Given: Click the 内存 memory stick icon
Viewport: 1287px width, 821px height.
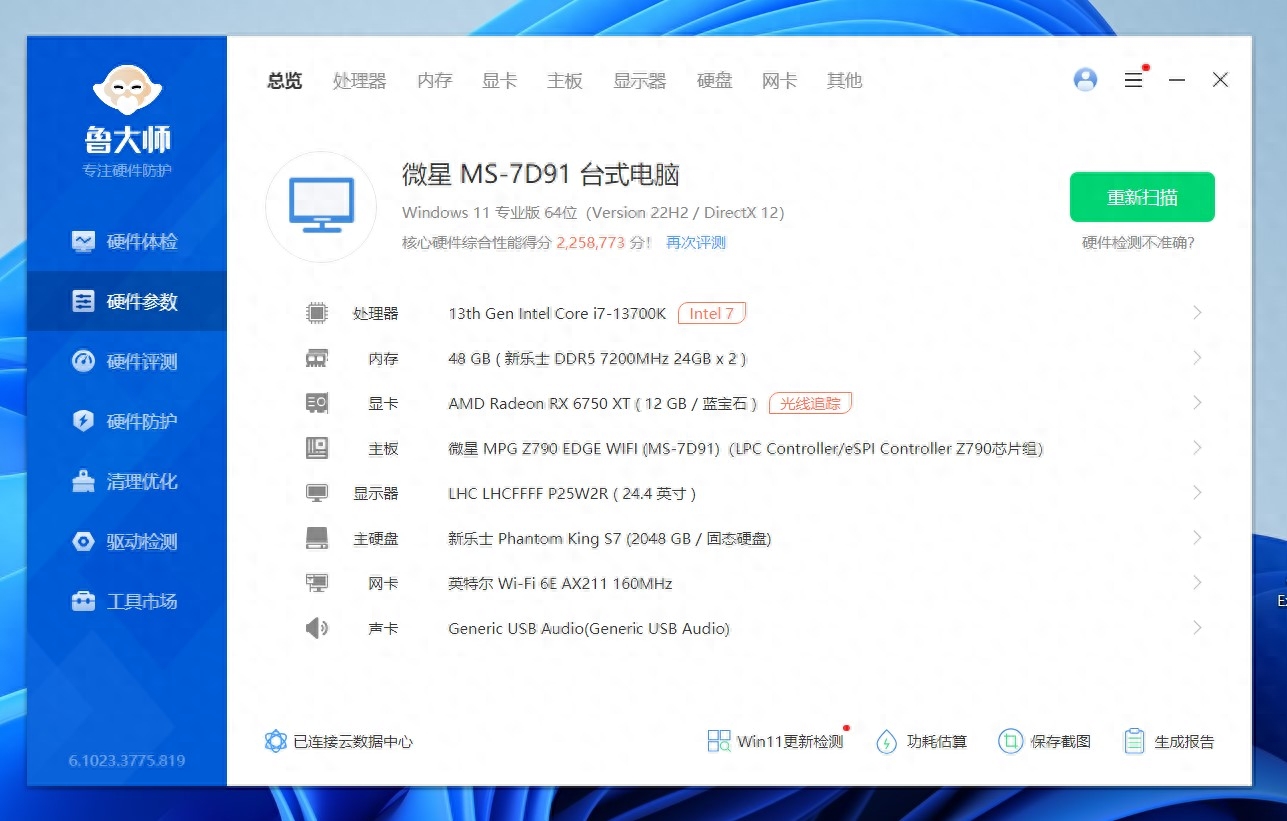Looking at the screenshot, I should 317,358.
